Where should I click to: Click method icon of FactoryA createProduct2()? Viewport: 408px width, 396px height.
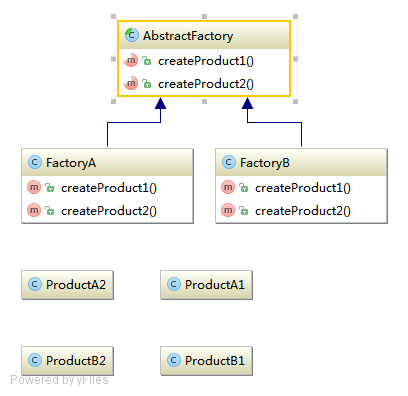coord(34,210)
